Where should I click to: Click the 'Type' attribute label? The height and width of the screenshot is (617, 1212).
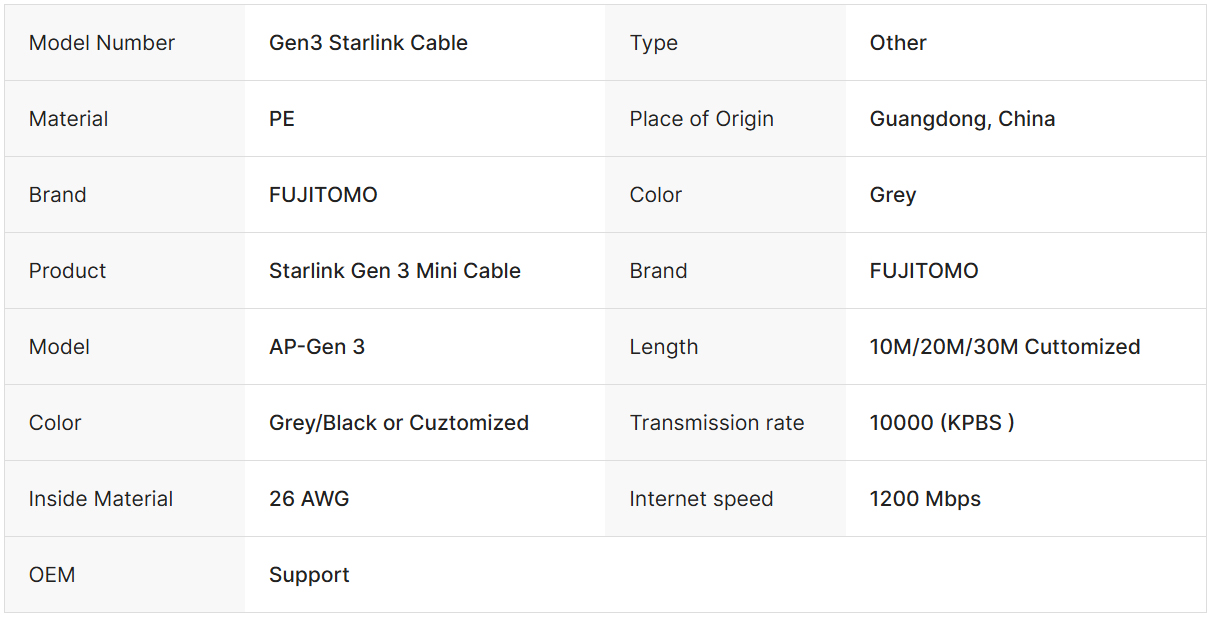click(653, 43)
